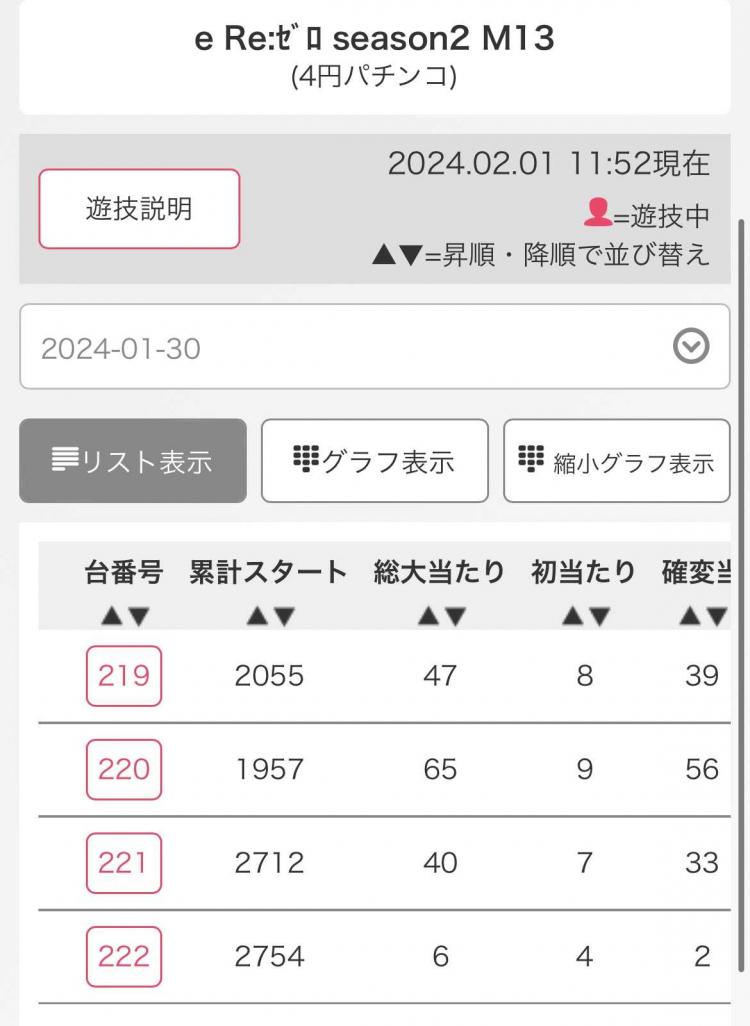Sort 総大当たり ascending with up arrow
The width and height of the screenshot is (750, 1026).
click(428, 616)
